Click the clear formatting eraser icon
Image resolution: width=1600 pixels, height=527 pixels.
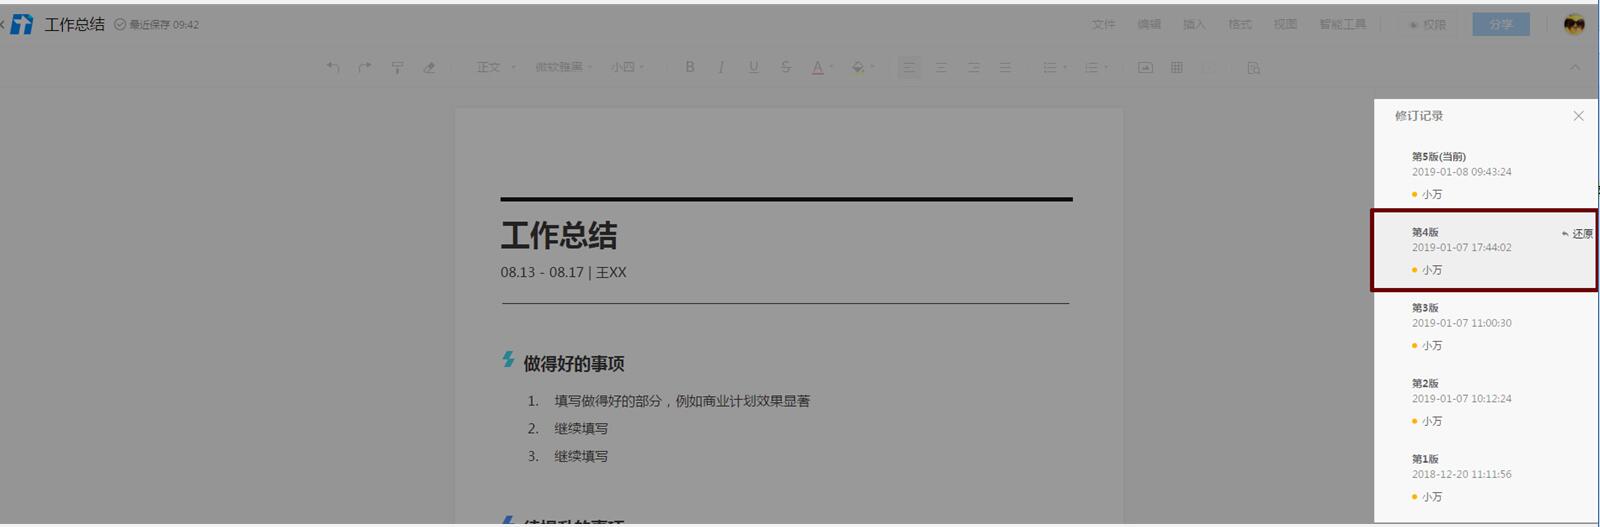point(429,67)
